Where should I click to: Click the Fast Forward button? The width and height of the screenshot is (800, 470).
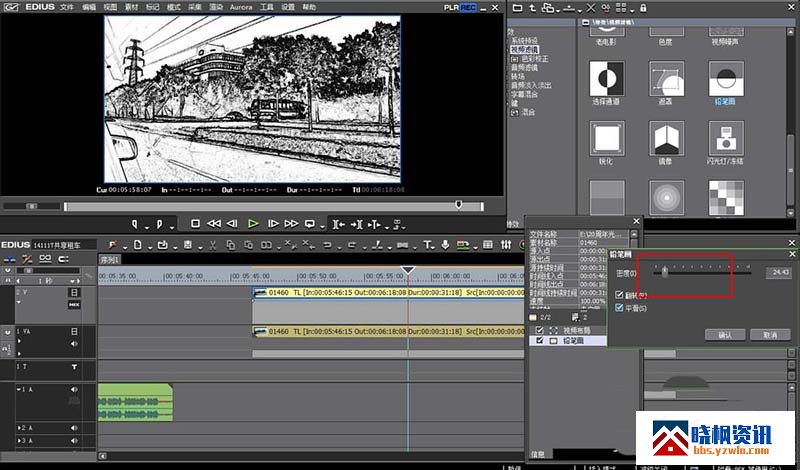pyautogui.click(x=291, y=224)
